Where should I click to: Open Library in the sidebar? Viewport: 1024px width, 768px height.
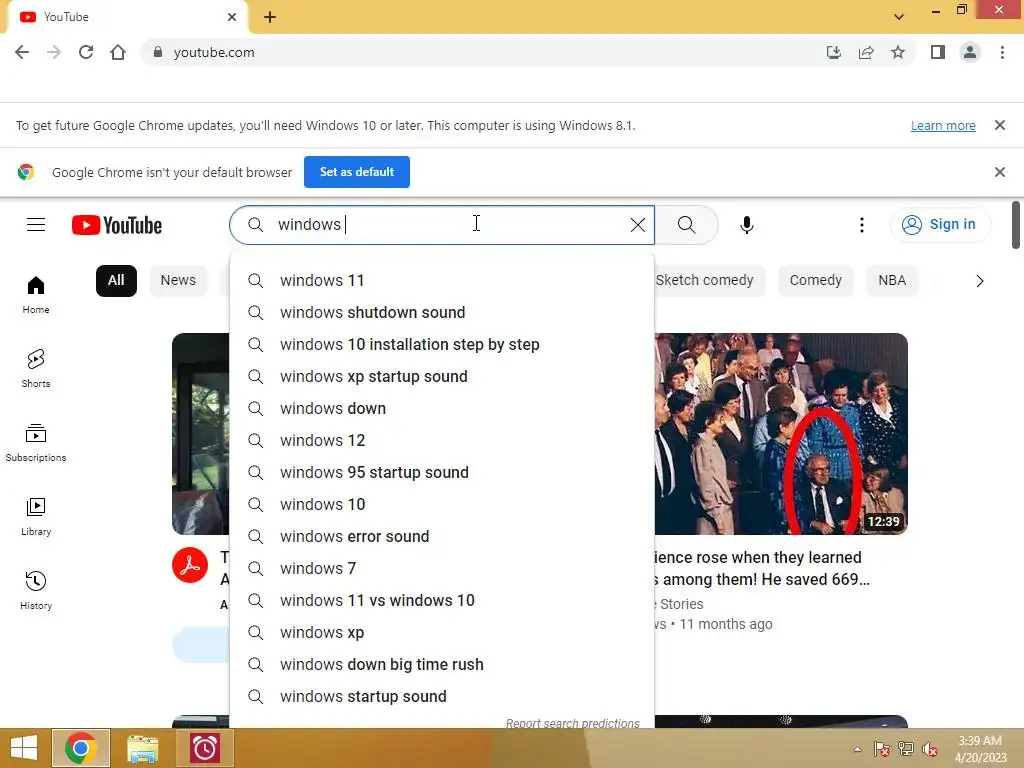36,517
